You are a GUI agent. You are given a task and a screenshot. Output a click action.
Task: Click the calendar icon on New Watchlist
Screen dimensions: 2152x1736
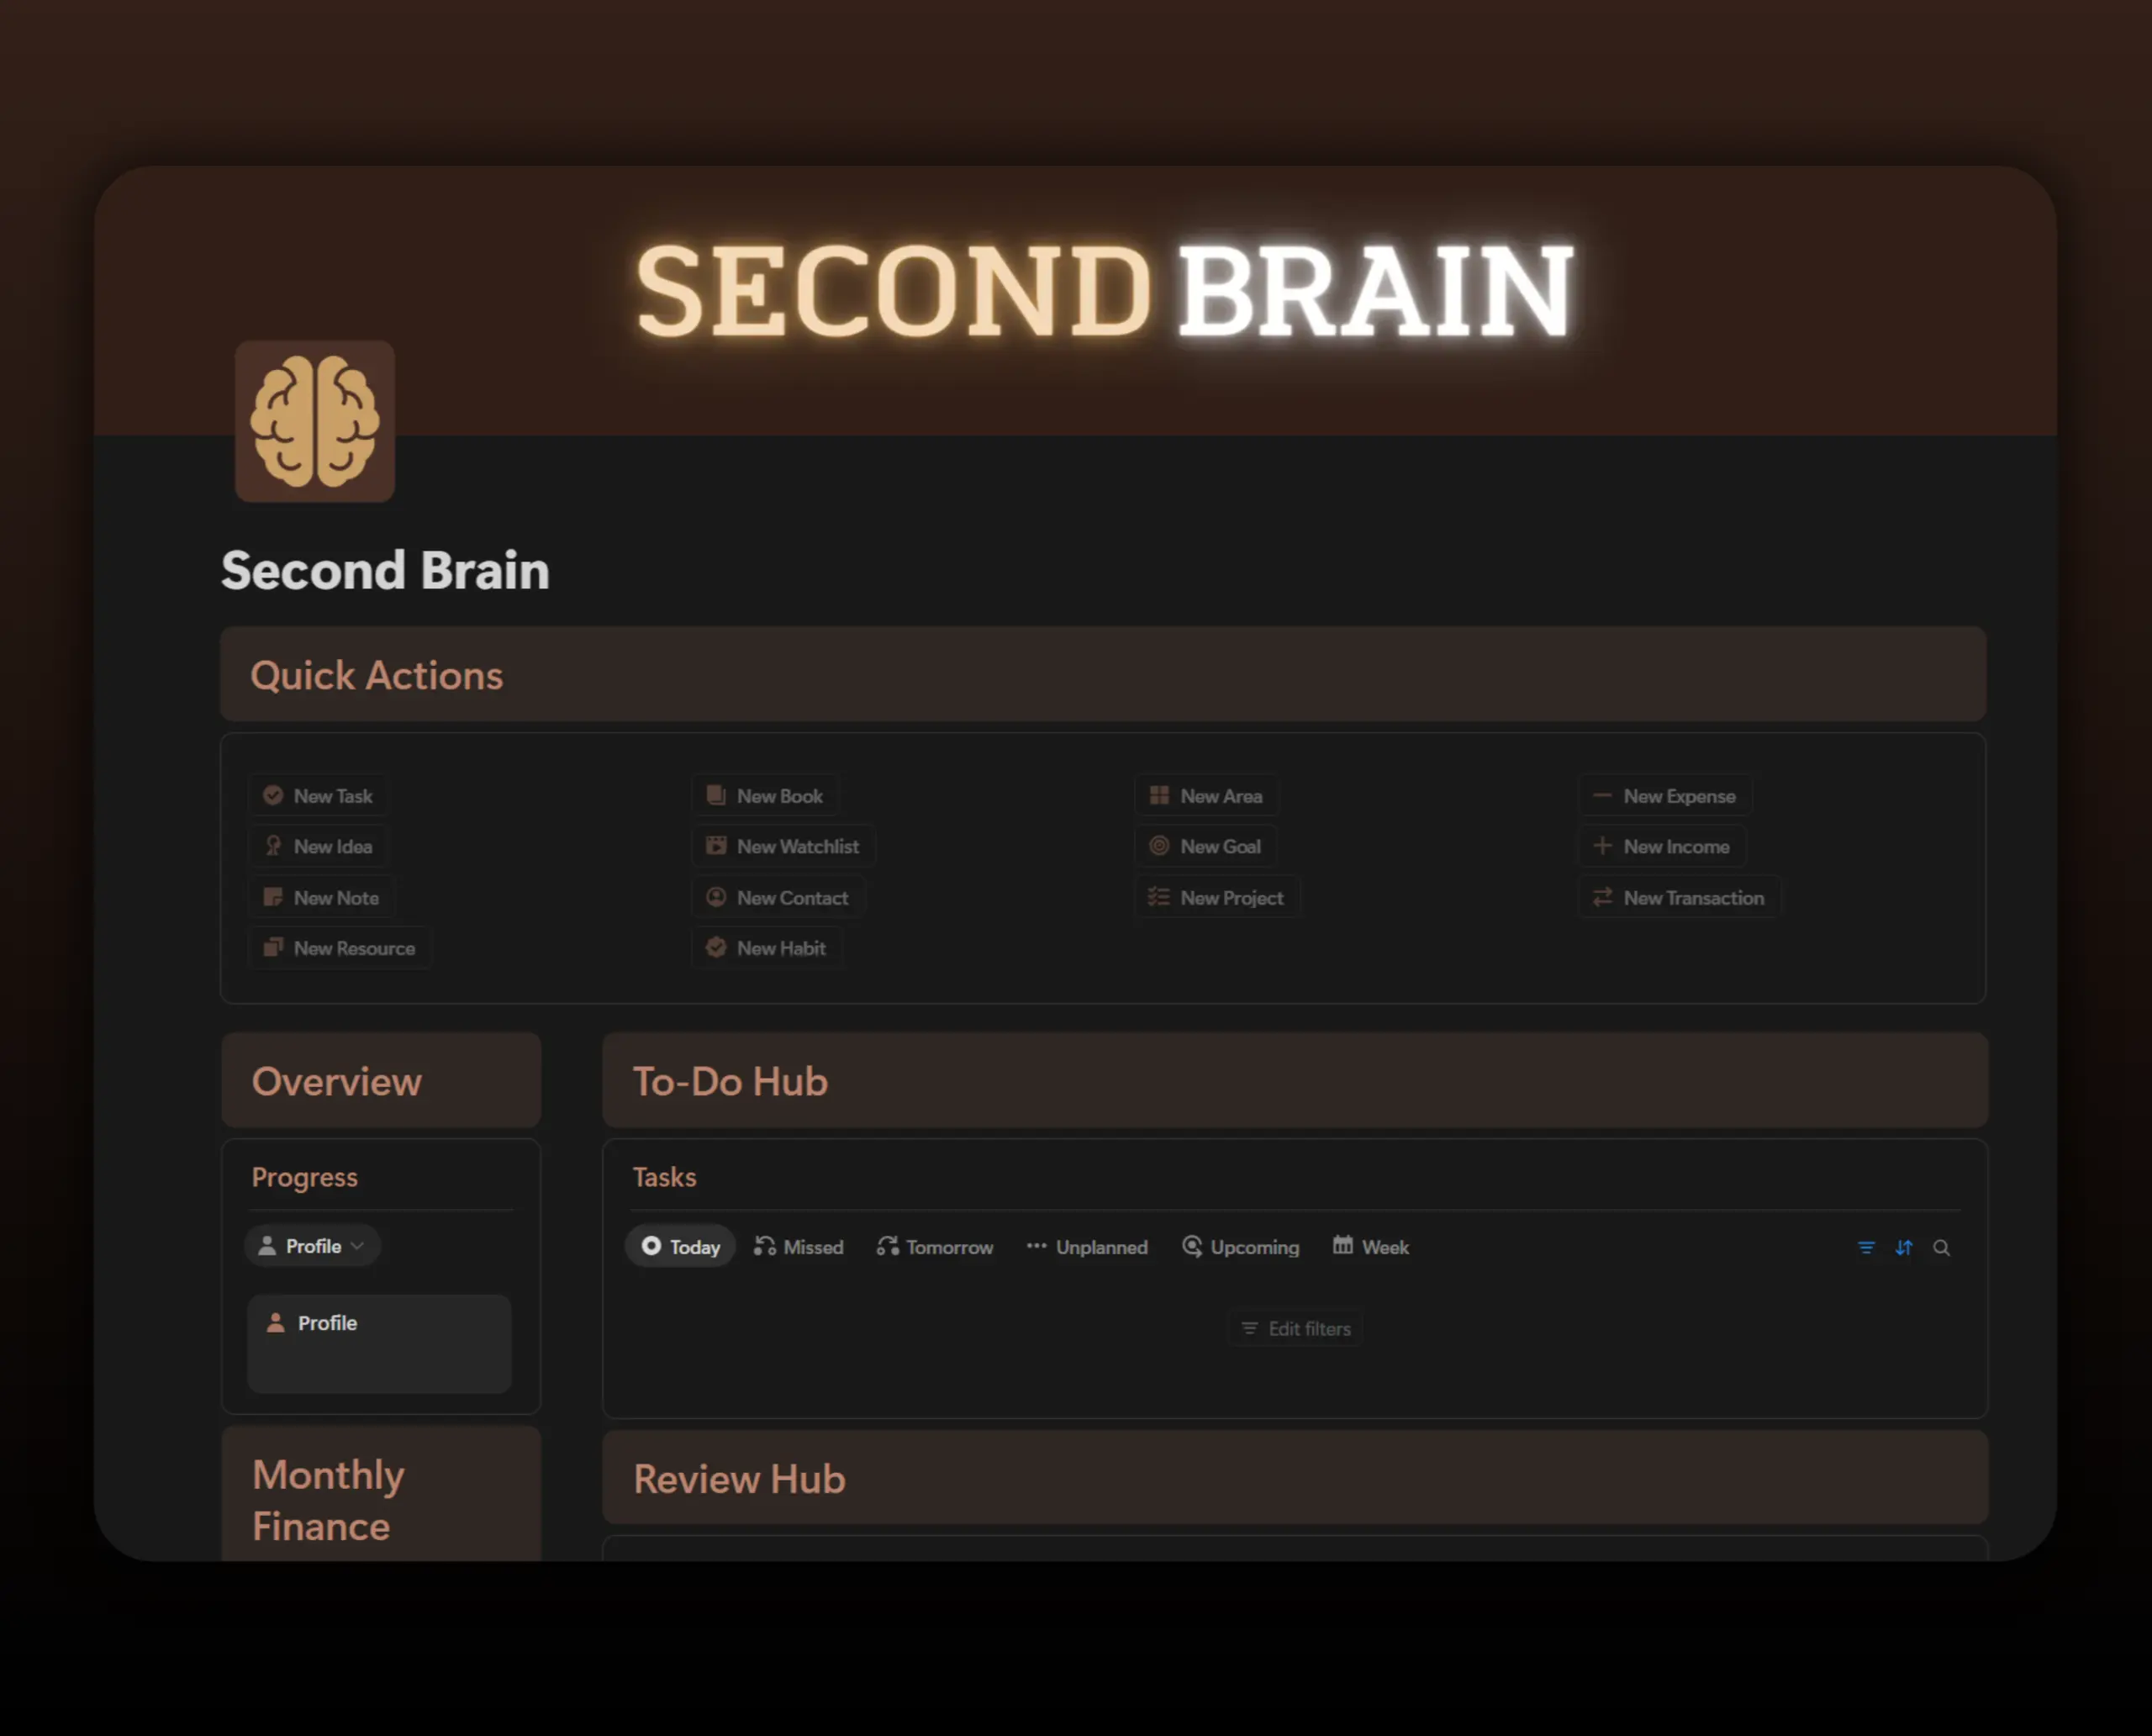(x=717, y=845)
